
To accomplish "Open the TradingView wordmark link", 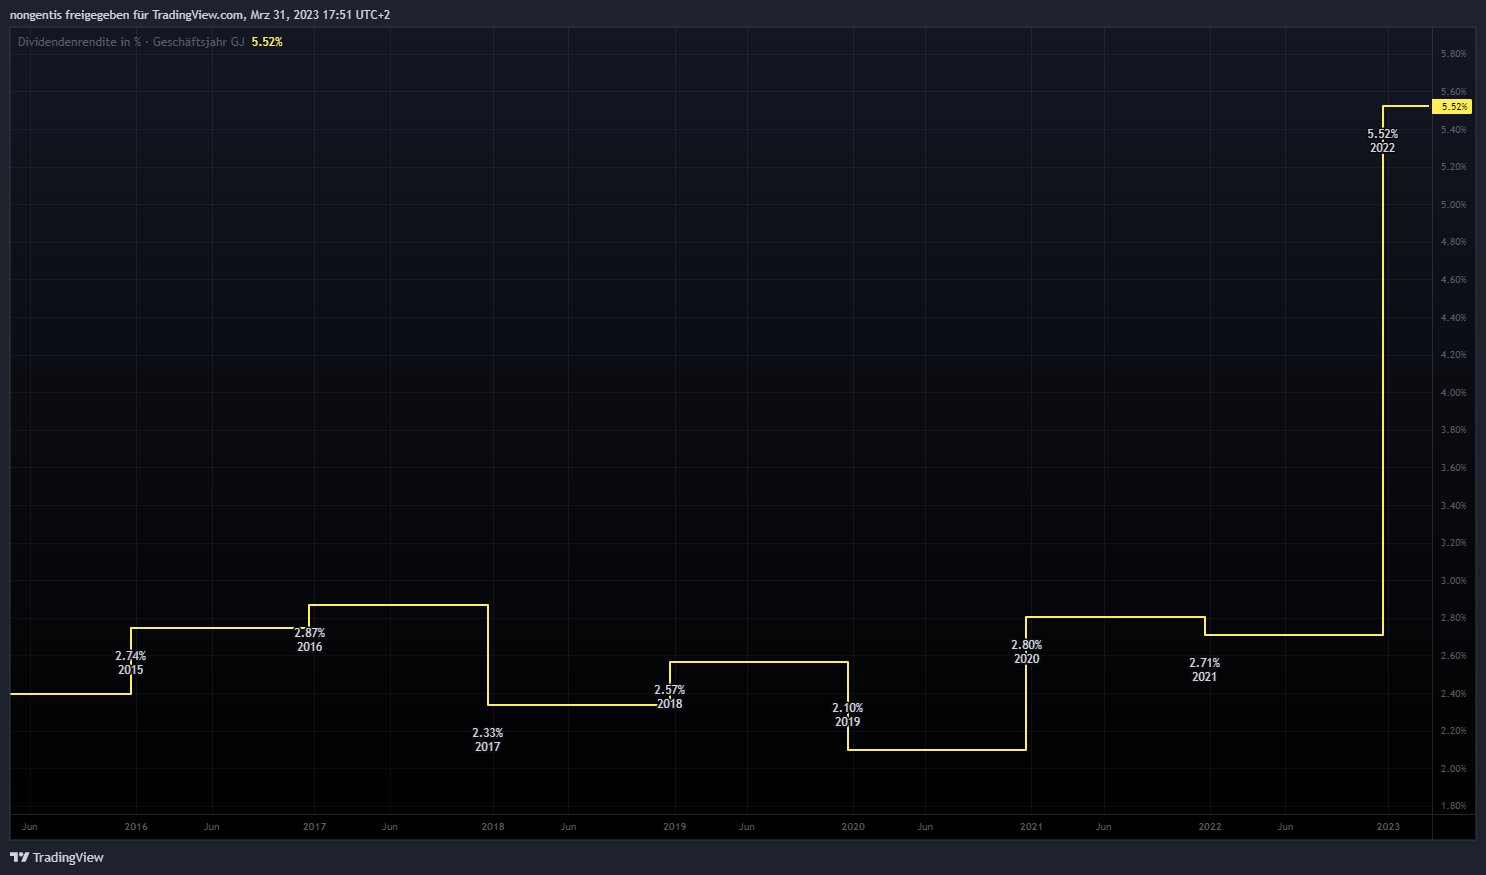I will click(68, 857).
